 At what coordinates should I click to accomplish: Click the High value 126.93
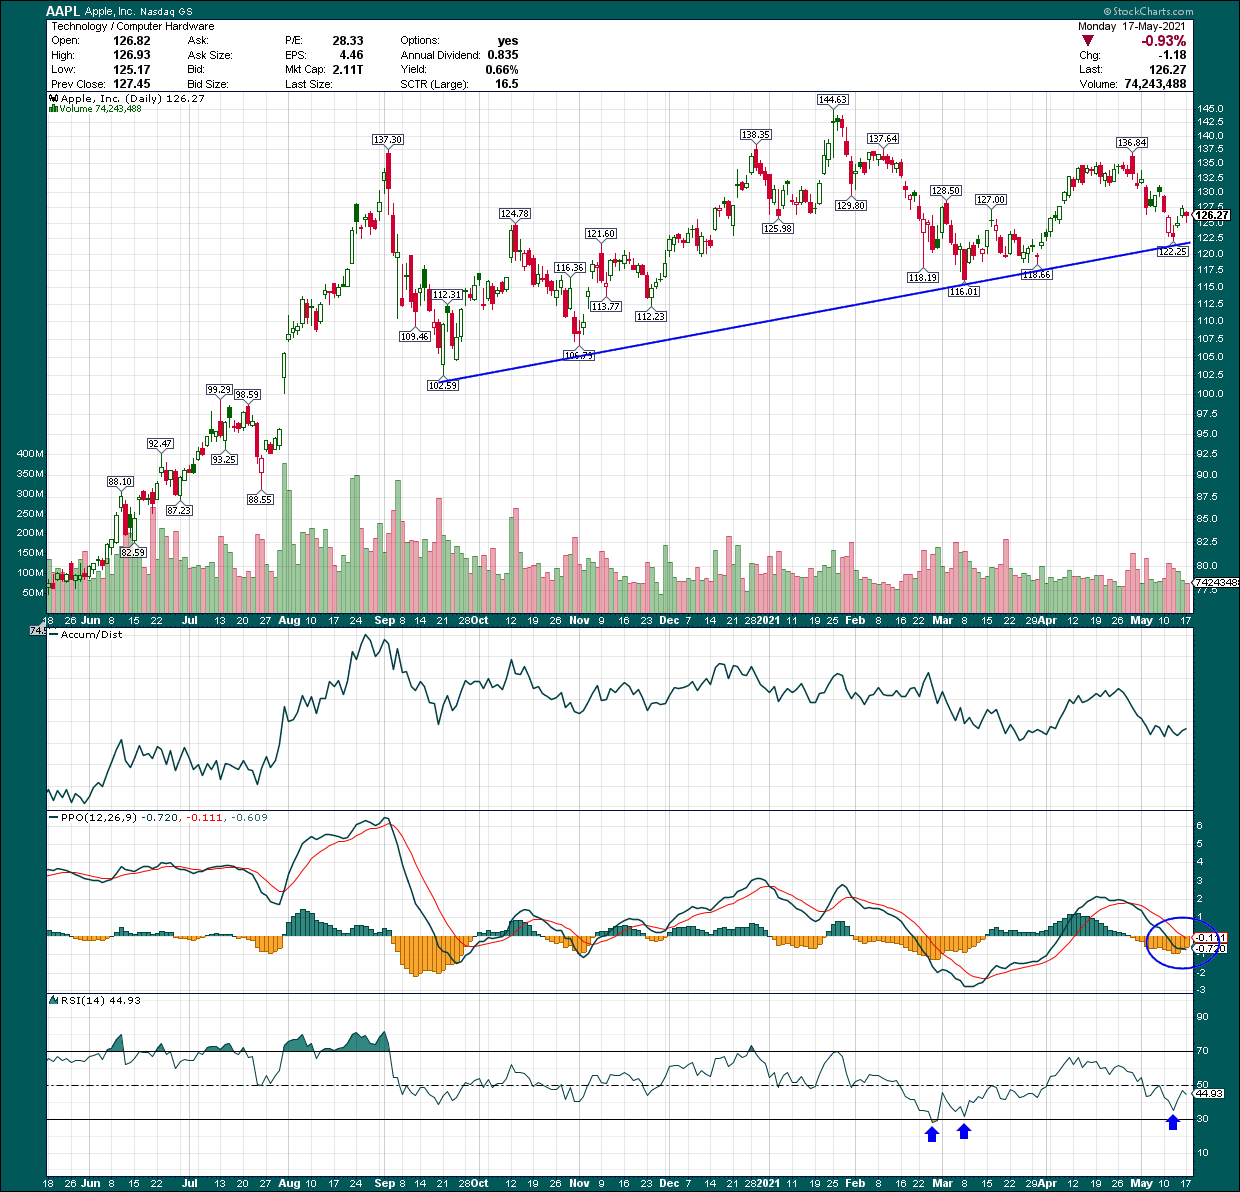click(132, 55)
